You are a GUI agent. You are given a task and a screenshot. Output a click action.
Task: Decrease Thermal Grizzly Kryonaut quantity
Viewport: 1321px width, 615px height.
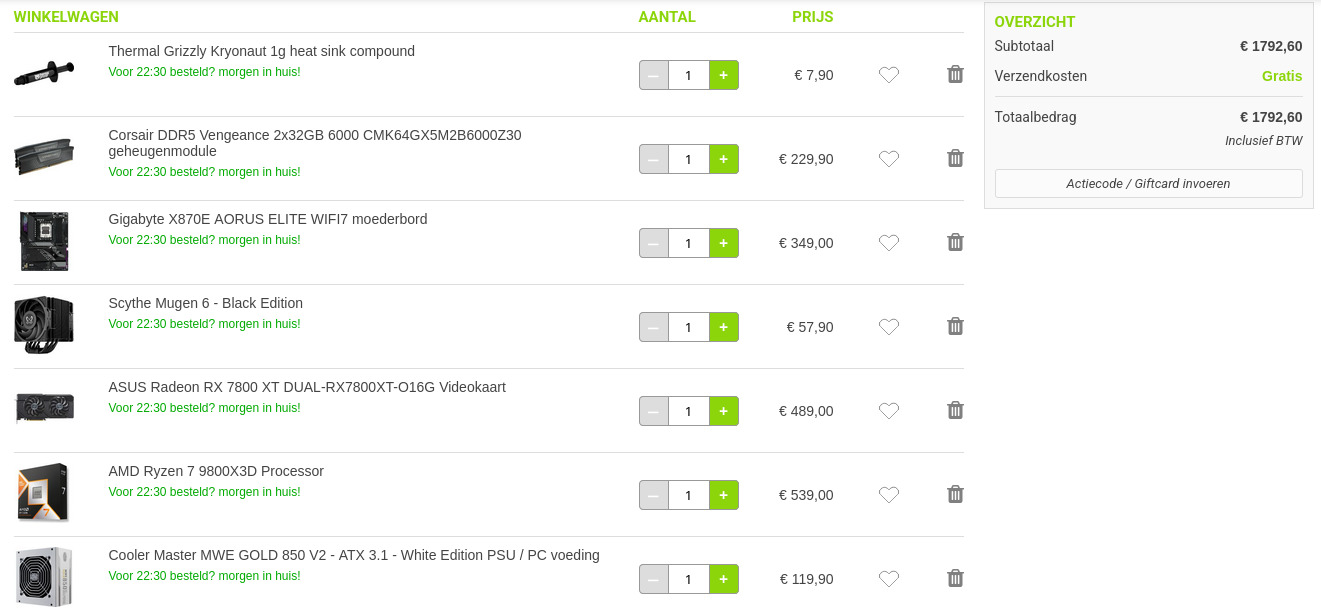[654, 75]
